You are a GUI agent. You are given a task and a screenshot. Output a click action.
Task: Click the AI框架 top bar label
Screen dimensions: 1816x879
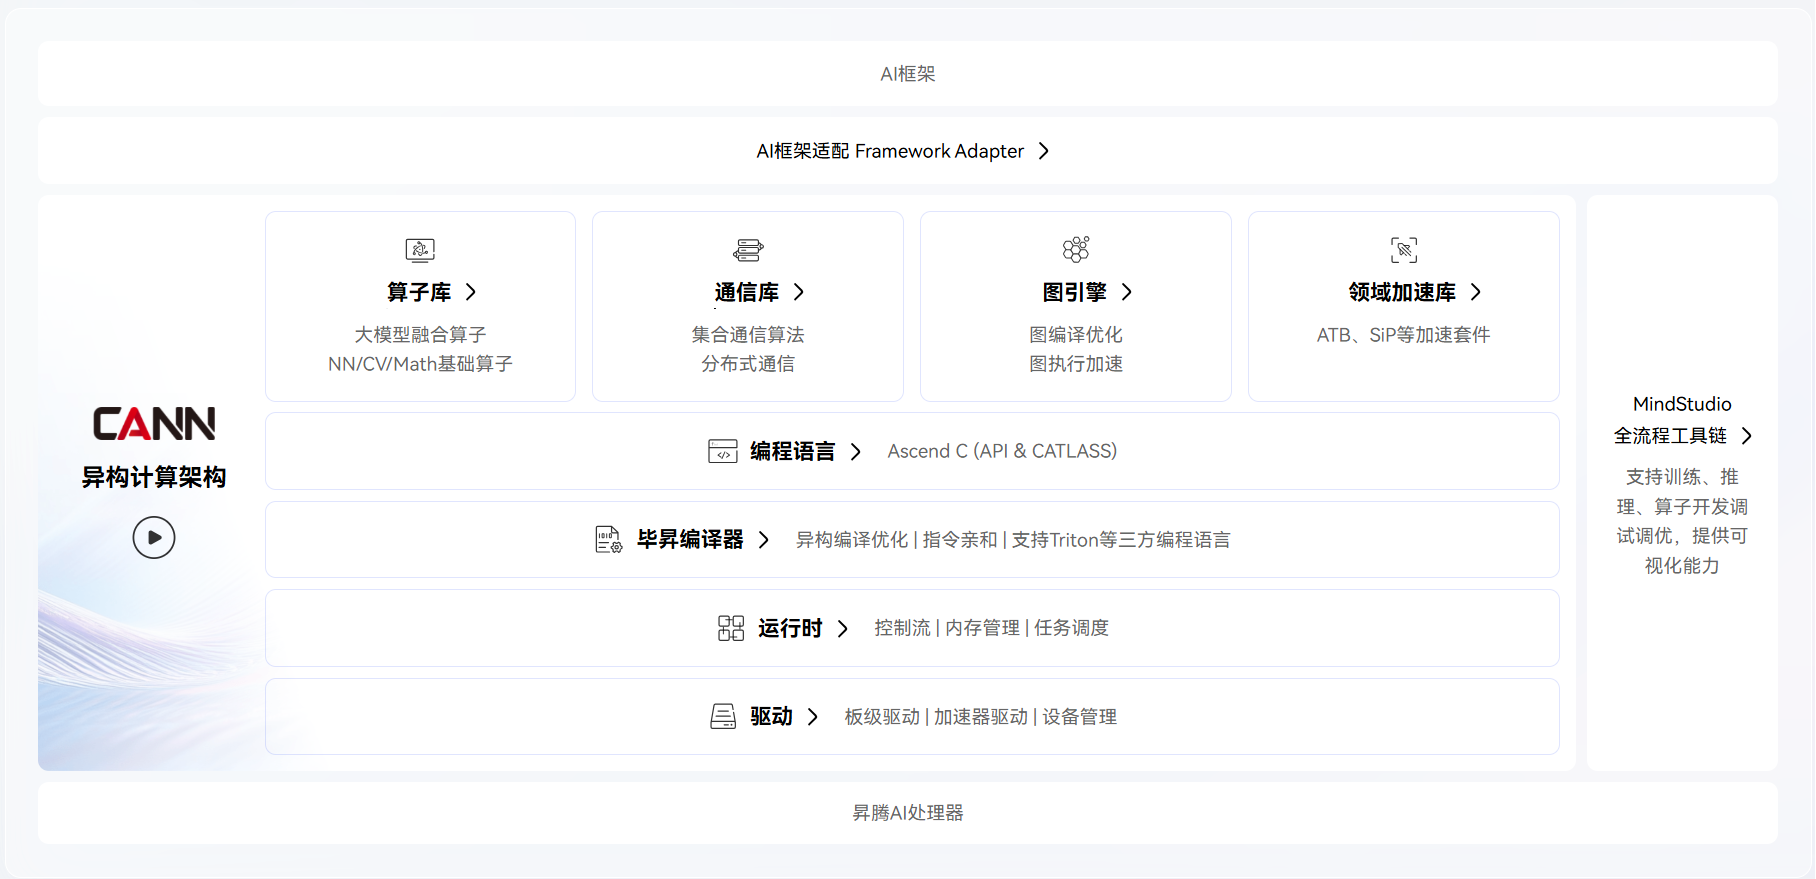pyautogui.click(x=908, y=74)
